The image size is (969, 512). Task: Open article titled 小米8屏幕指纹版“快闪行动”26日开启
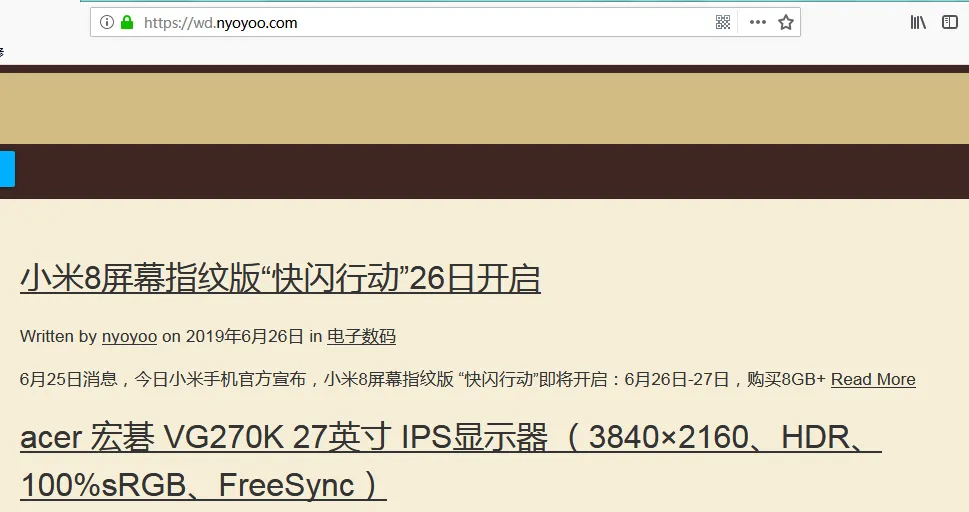[280, 278]
